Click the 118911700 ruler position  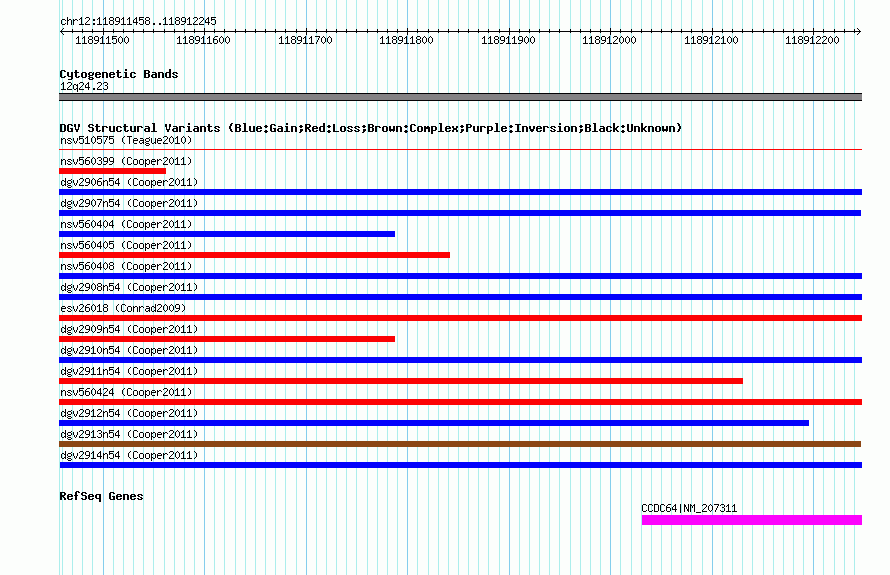[305, 40]
